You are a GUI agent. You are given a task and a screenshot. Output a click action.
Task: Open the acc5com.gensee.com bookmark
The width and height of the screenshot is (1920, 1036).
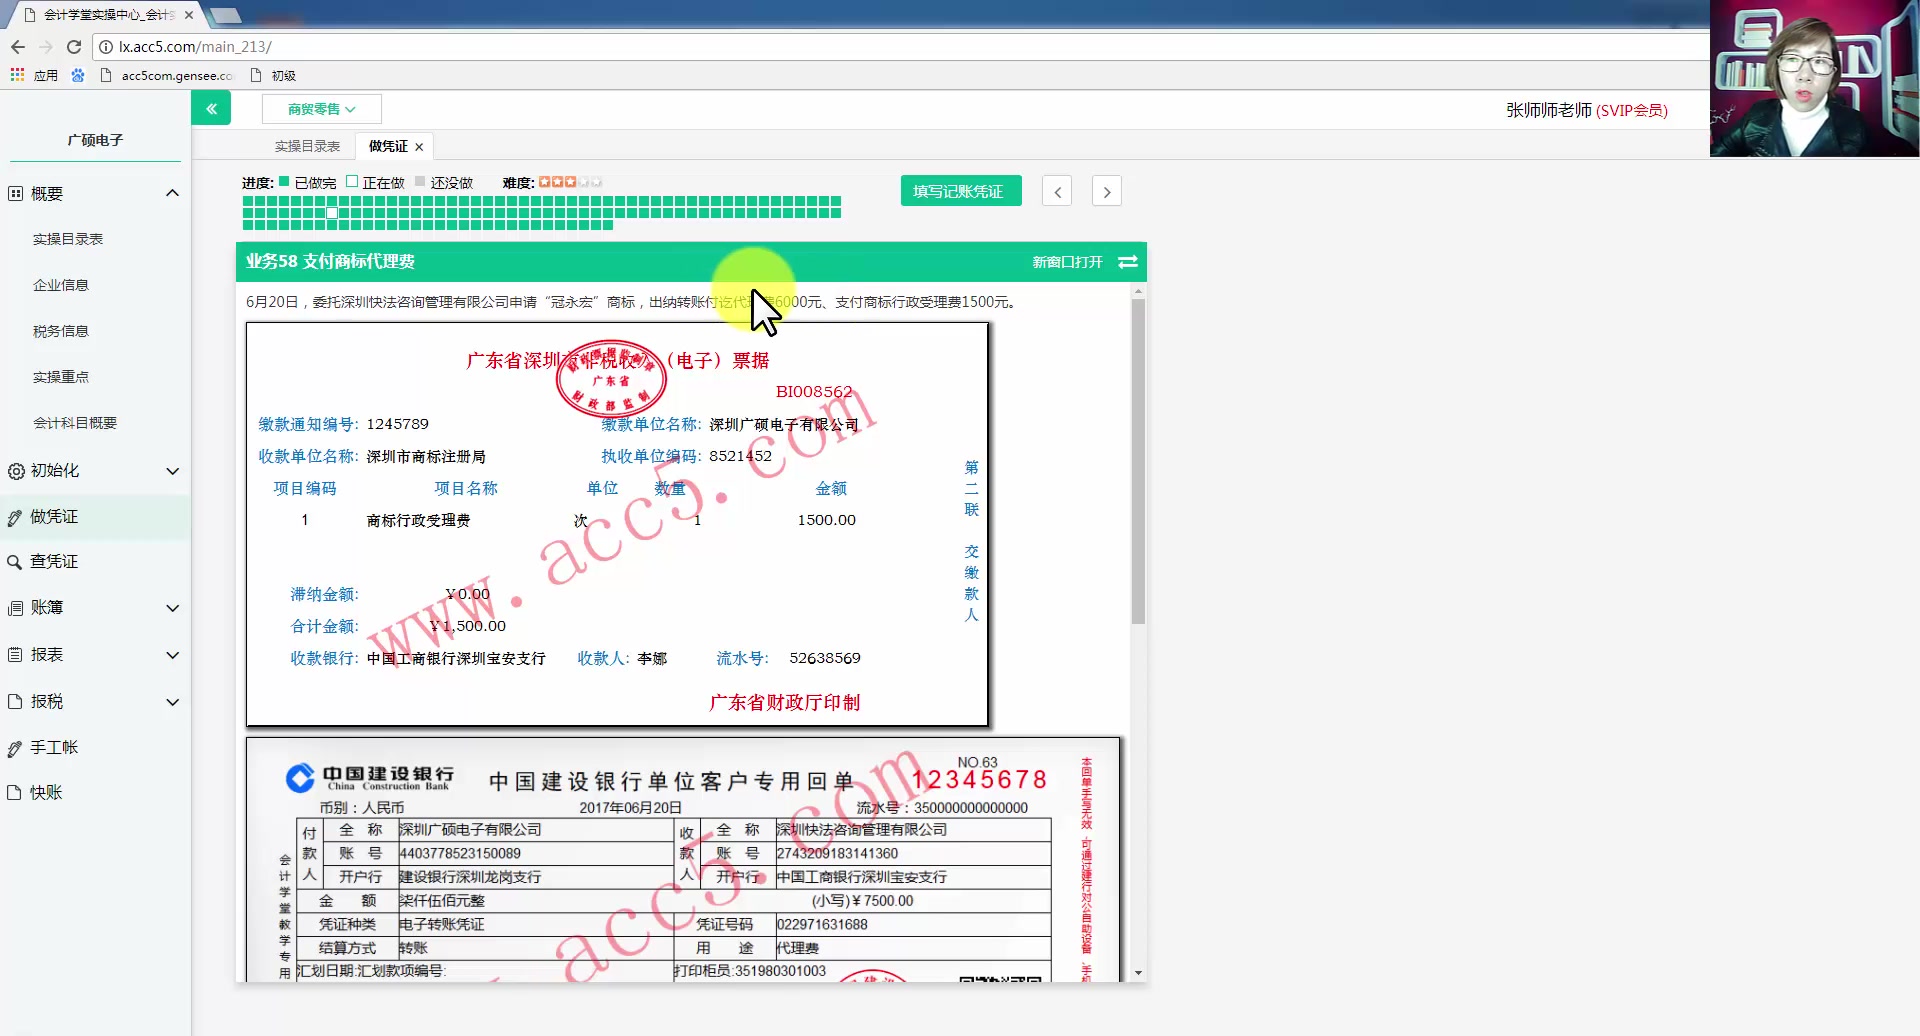(x=167, y=75)
